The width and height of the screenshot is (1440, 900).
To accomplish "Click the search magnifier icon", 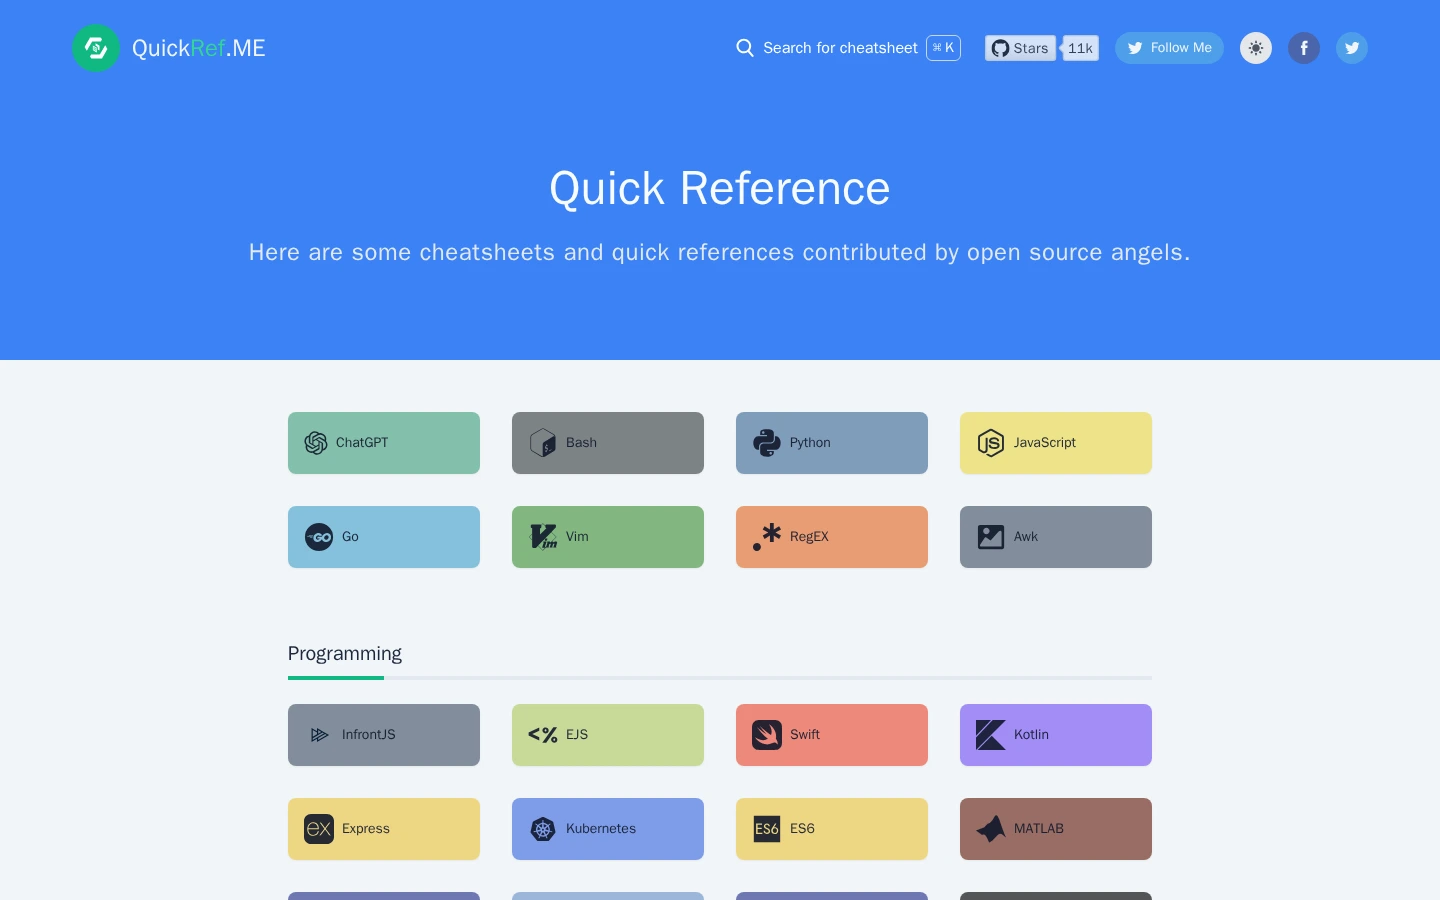I will pyautogui.click(x=745, y=48).
